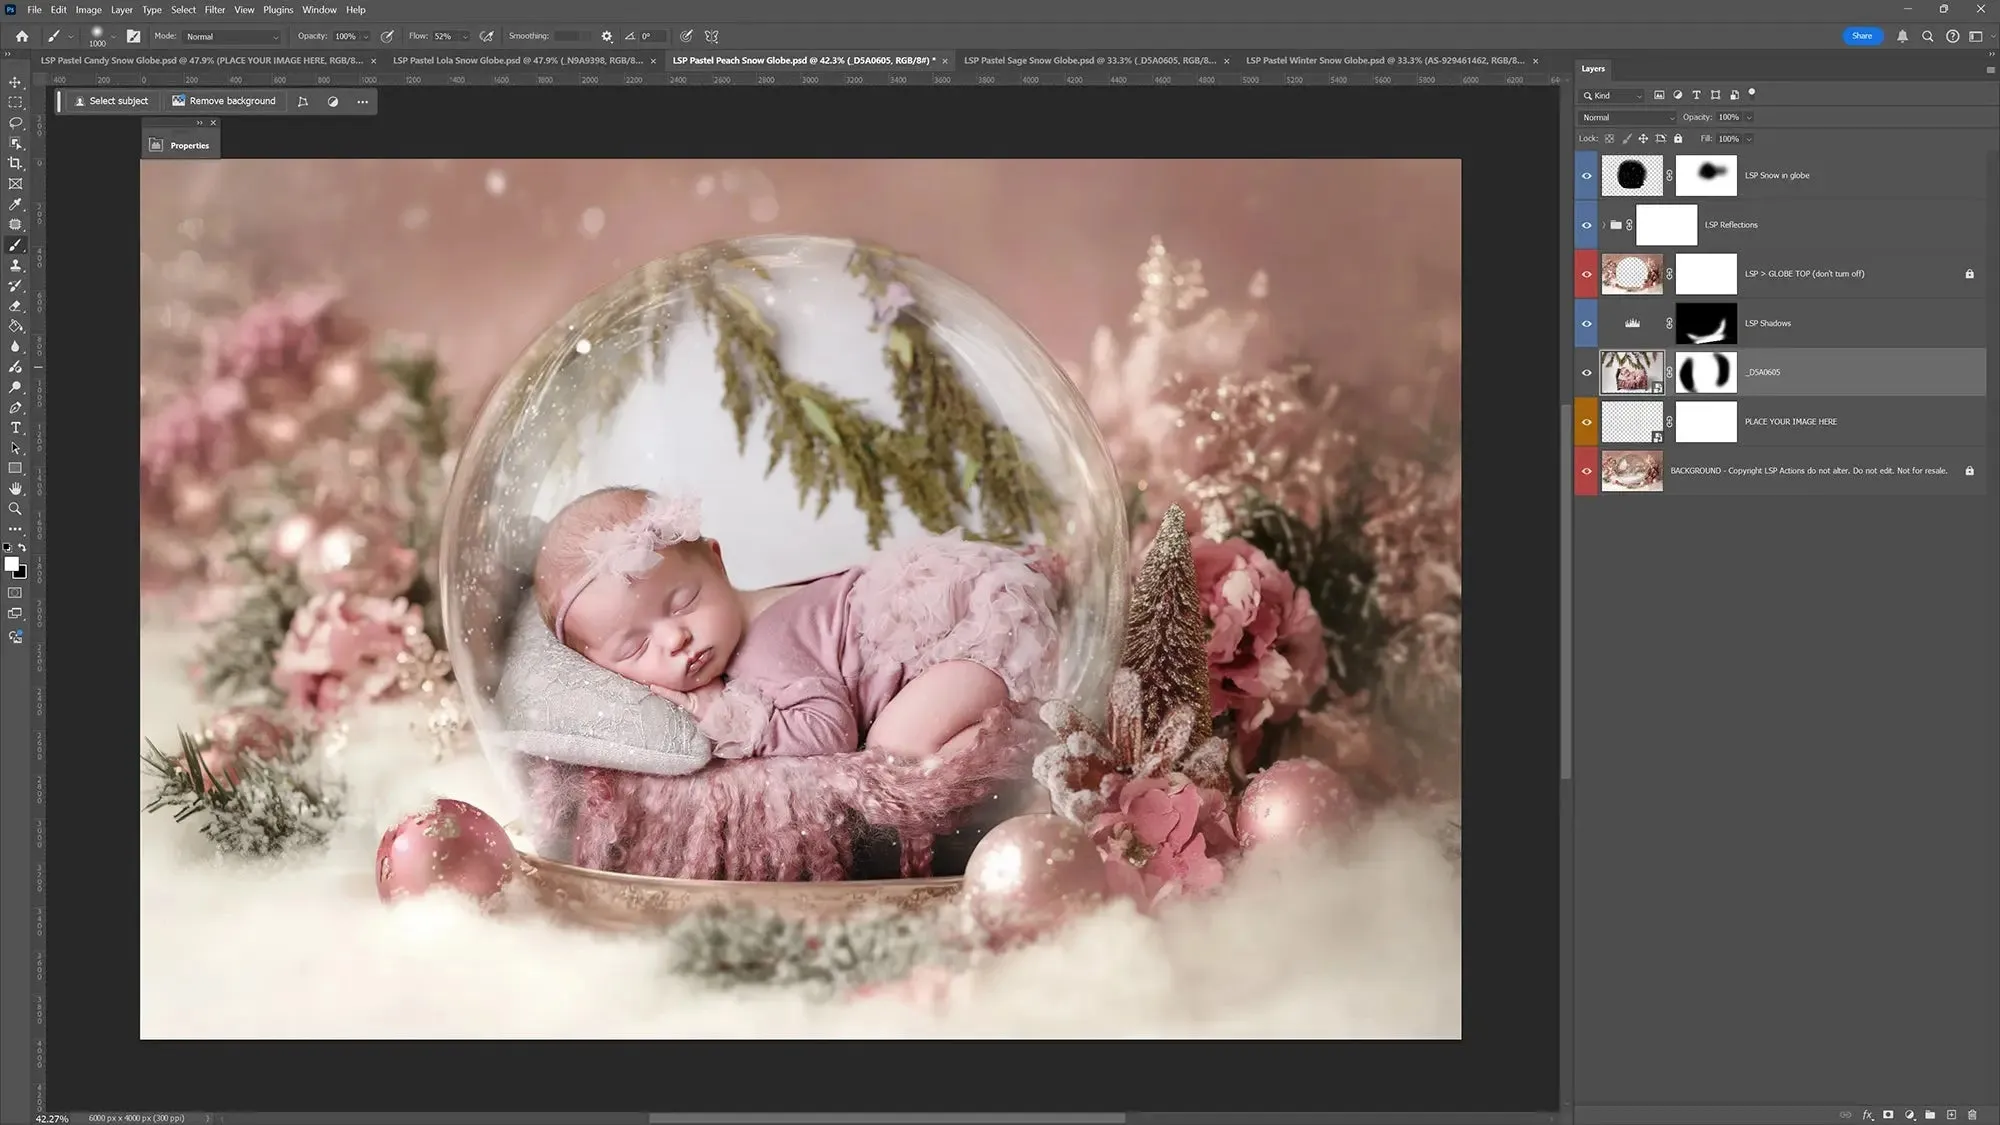Toggle layer filtering on or off
Viewport: 2000px width, 1125px height.
[1752, 93]
